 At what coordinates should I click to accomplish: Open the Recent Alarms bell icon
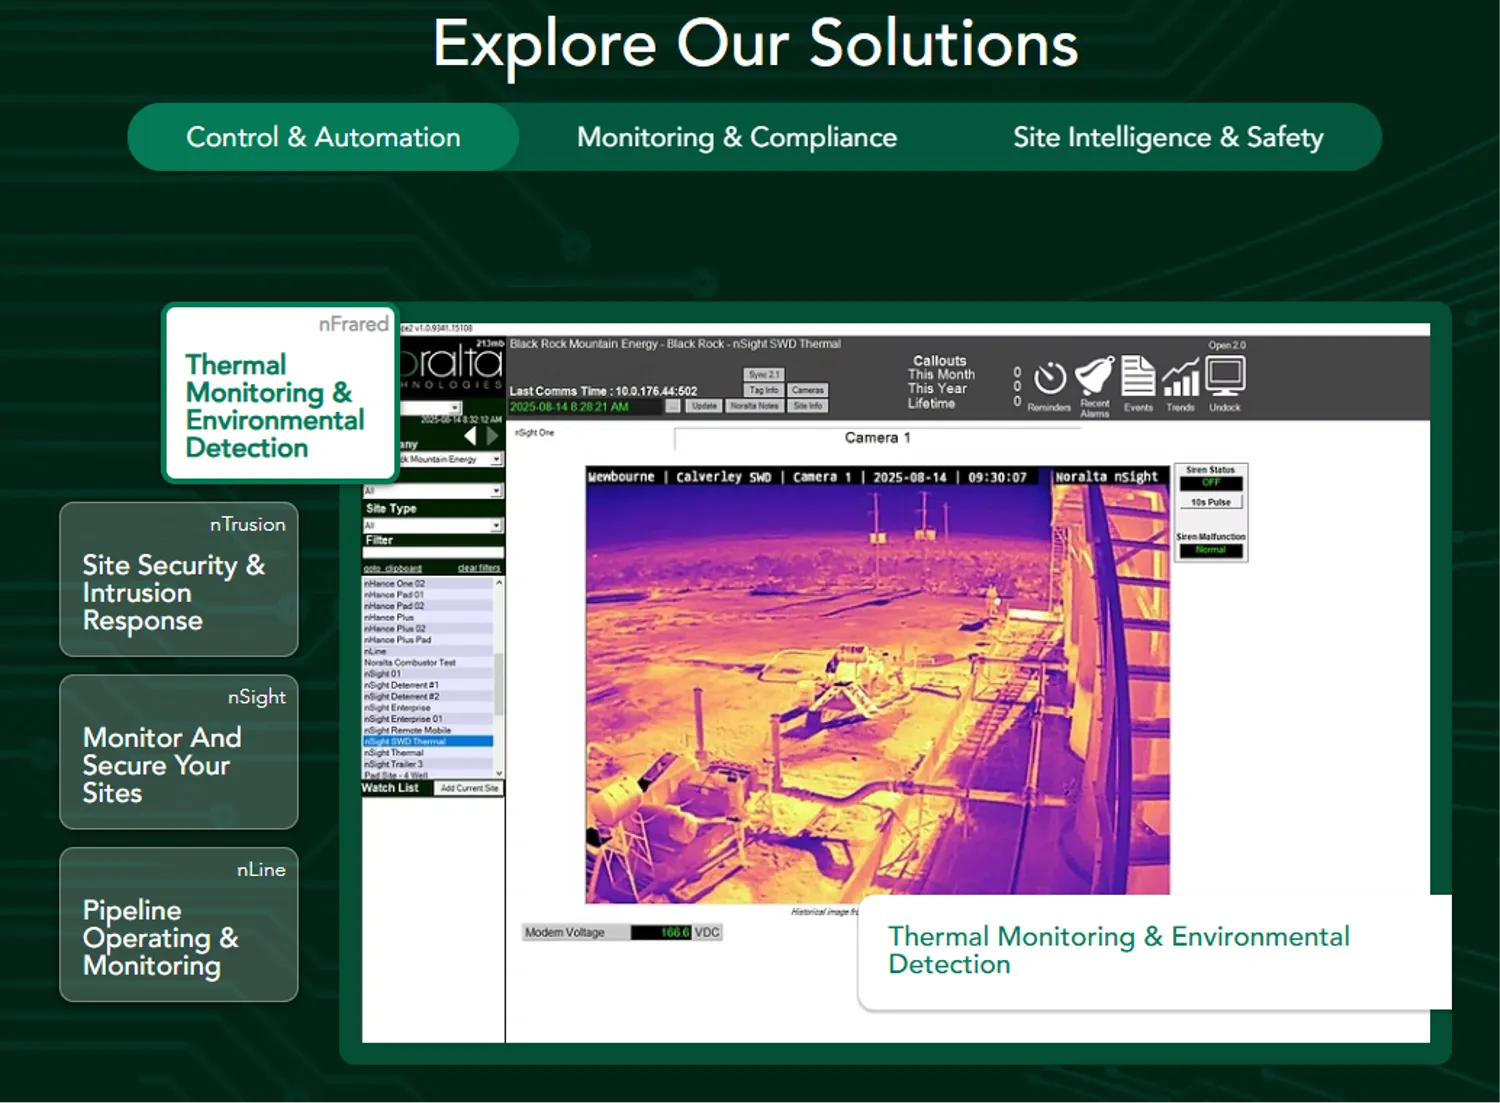click(x=1094, y=377)
